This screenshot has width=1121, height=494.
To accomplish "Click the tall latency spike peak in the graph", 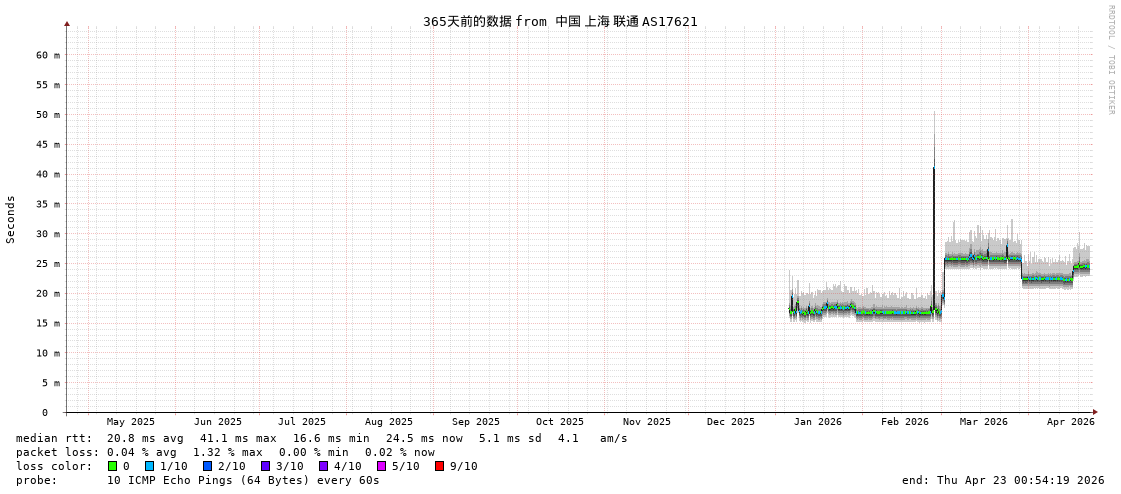I will [934, 168].
